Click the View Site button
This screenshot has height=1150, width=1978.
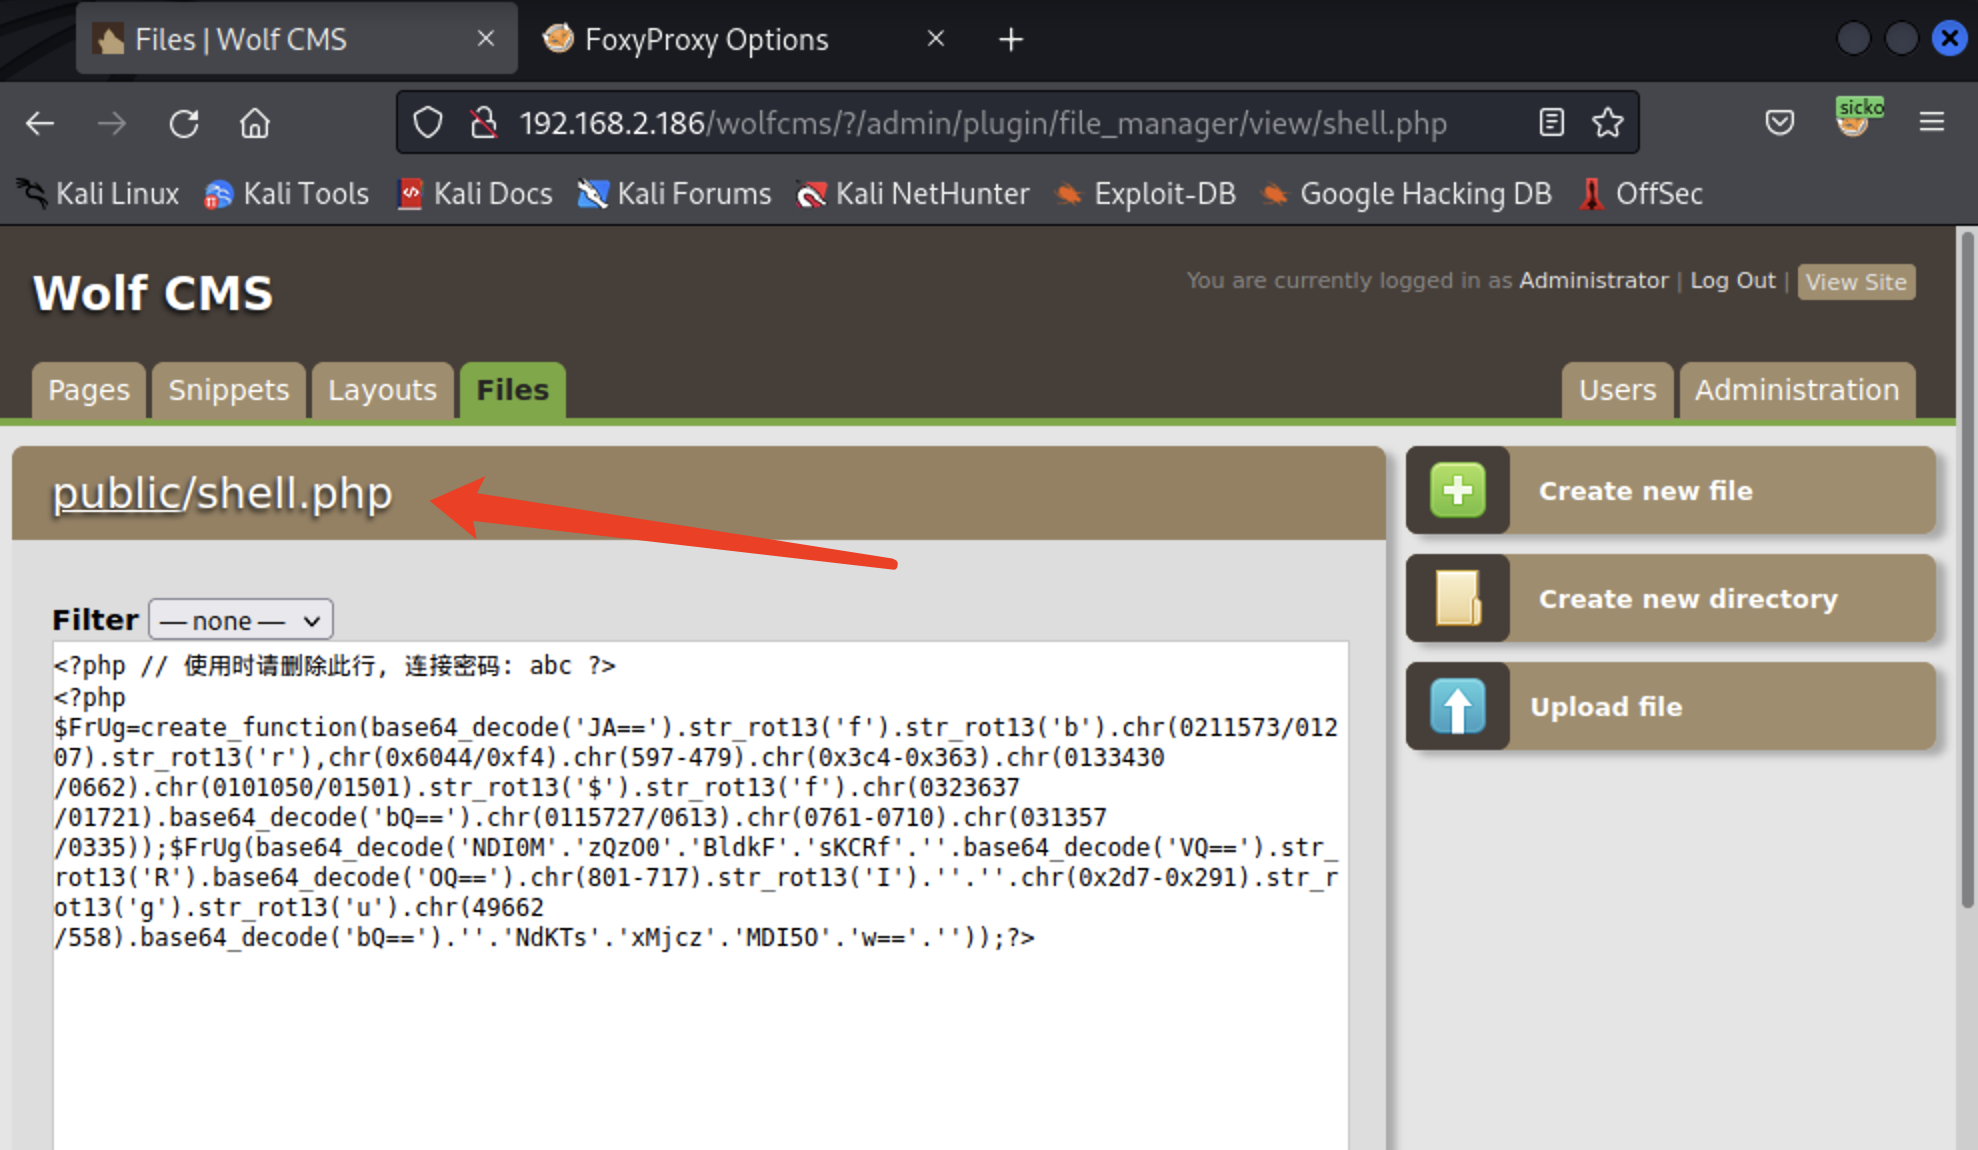pos(1855,282)
